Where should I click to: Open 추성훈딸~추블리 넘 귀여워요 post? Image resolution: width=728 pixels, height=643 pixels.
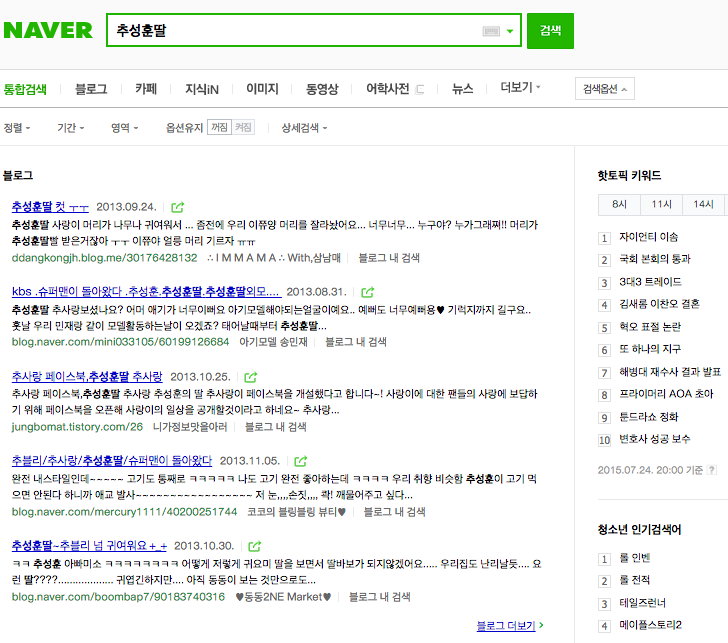tap(89, 546)
